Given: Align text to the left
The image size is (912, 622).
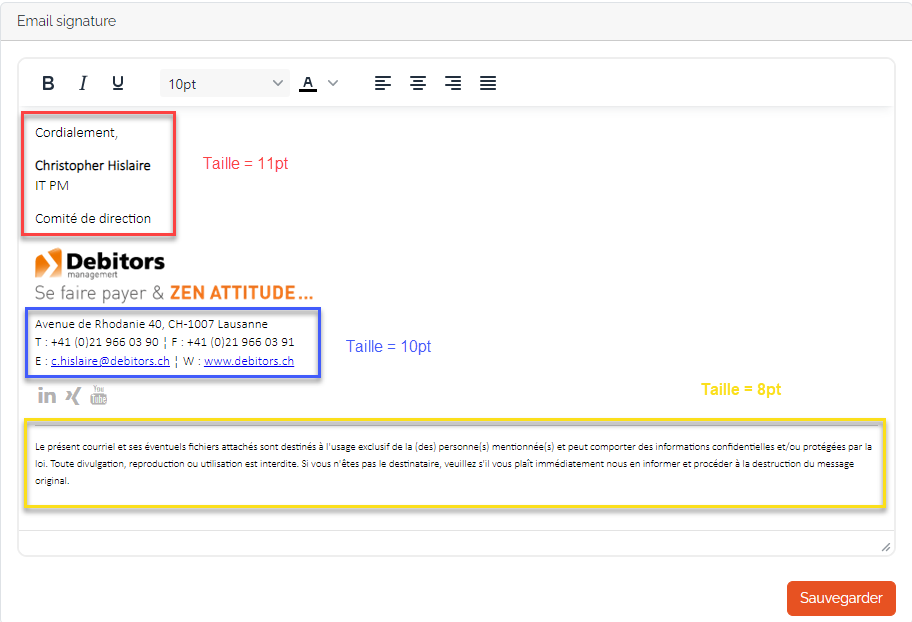Looking at the screenshot, I should point(383,83).
